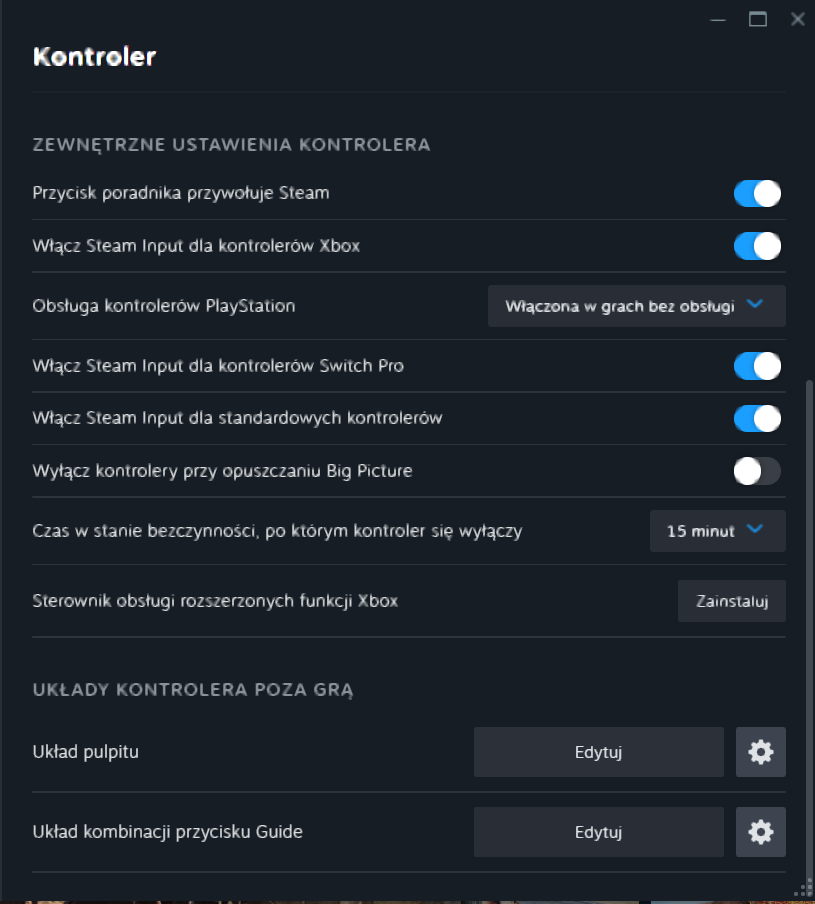Grab the resize grip in window corner
This screenshot has width=815, height=904.
[x=803, y=890]
